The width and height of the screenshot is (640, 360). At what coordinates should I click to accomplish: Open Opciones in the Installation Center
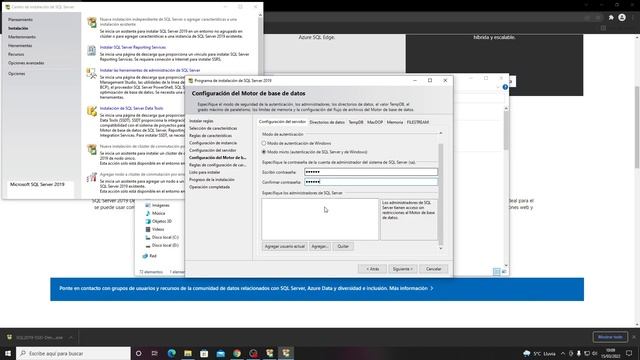(x=17, y=73)
